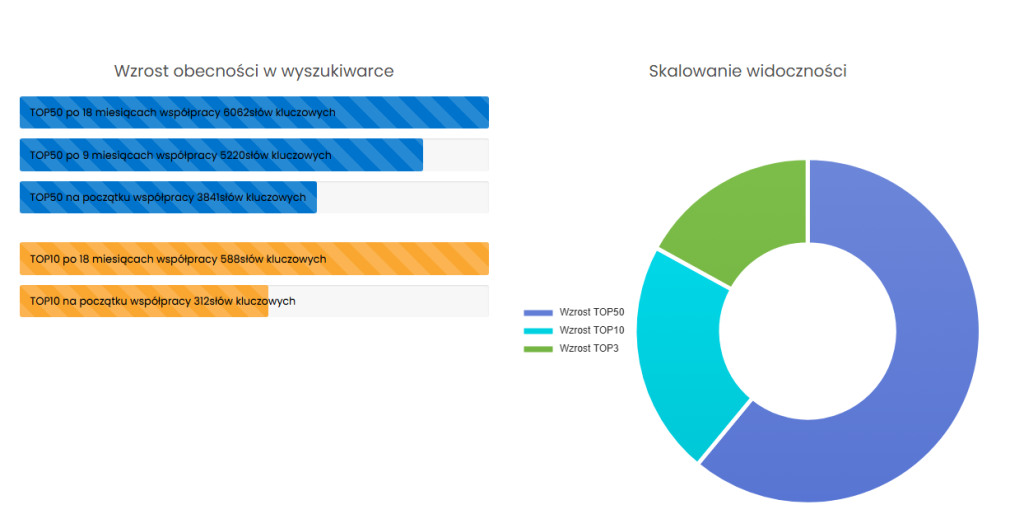Screen dimensions: 1024x528
Task: Click the white center of the donut chart
Action: 808,331
